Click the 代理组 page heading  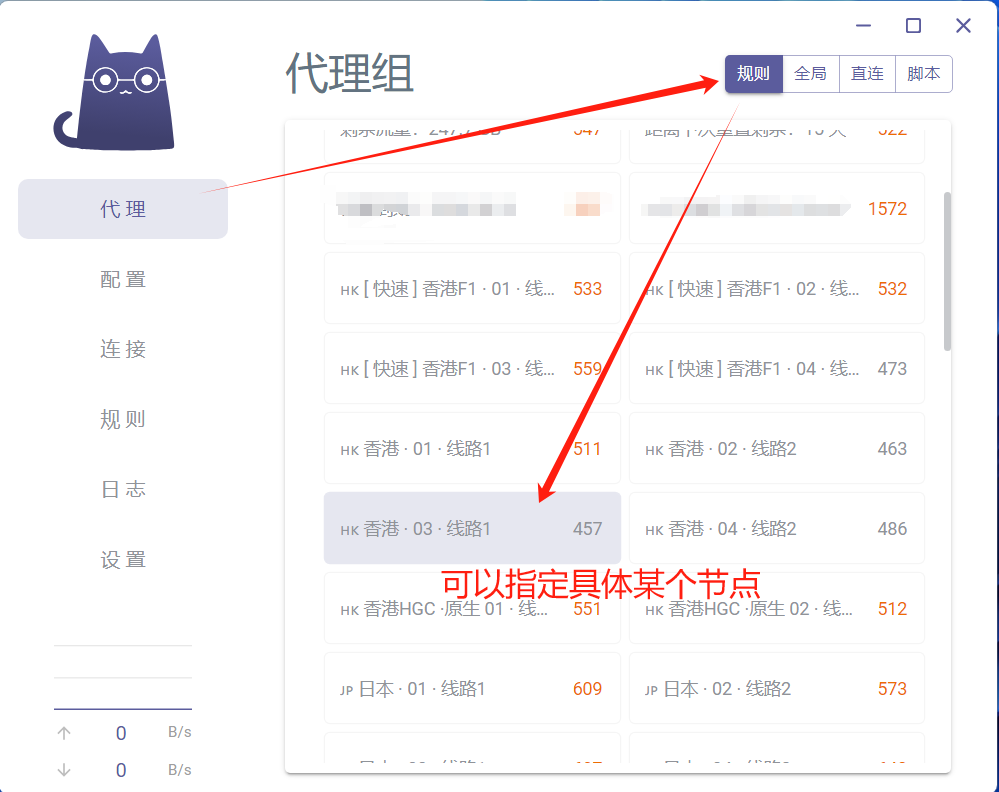click(350, 73)
